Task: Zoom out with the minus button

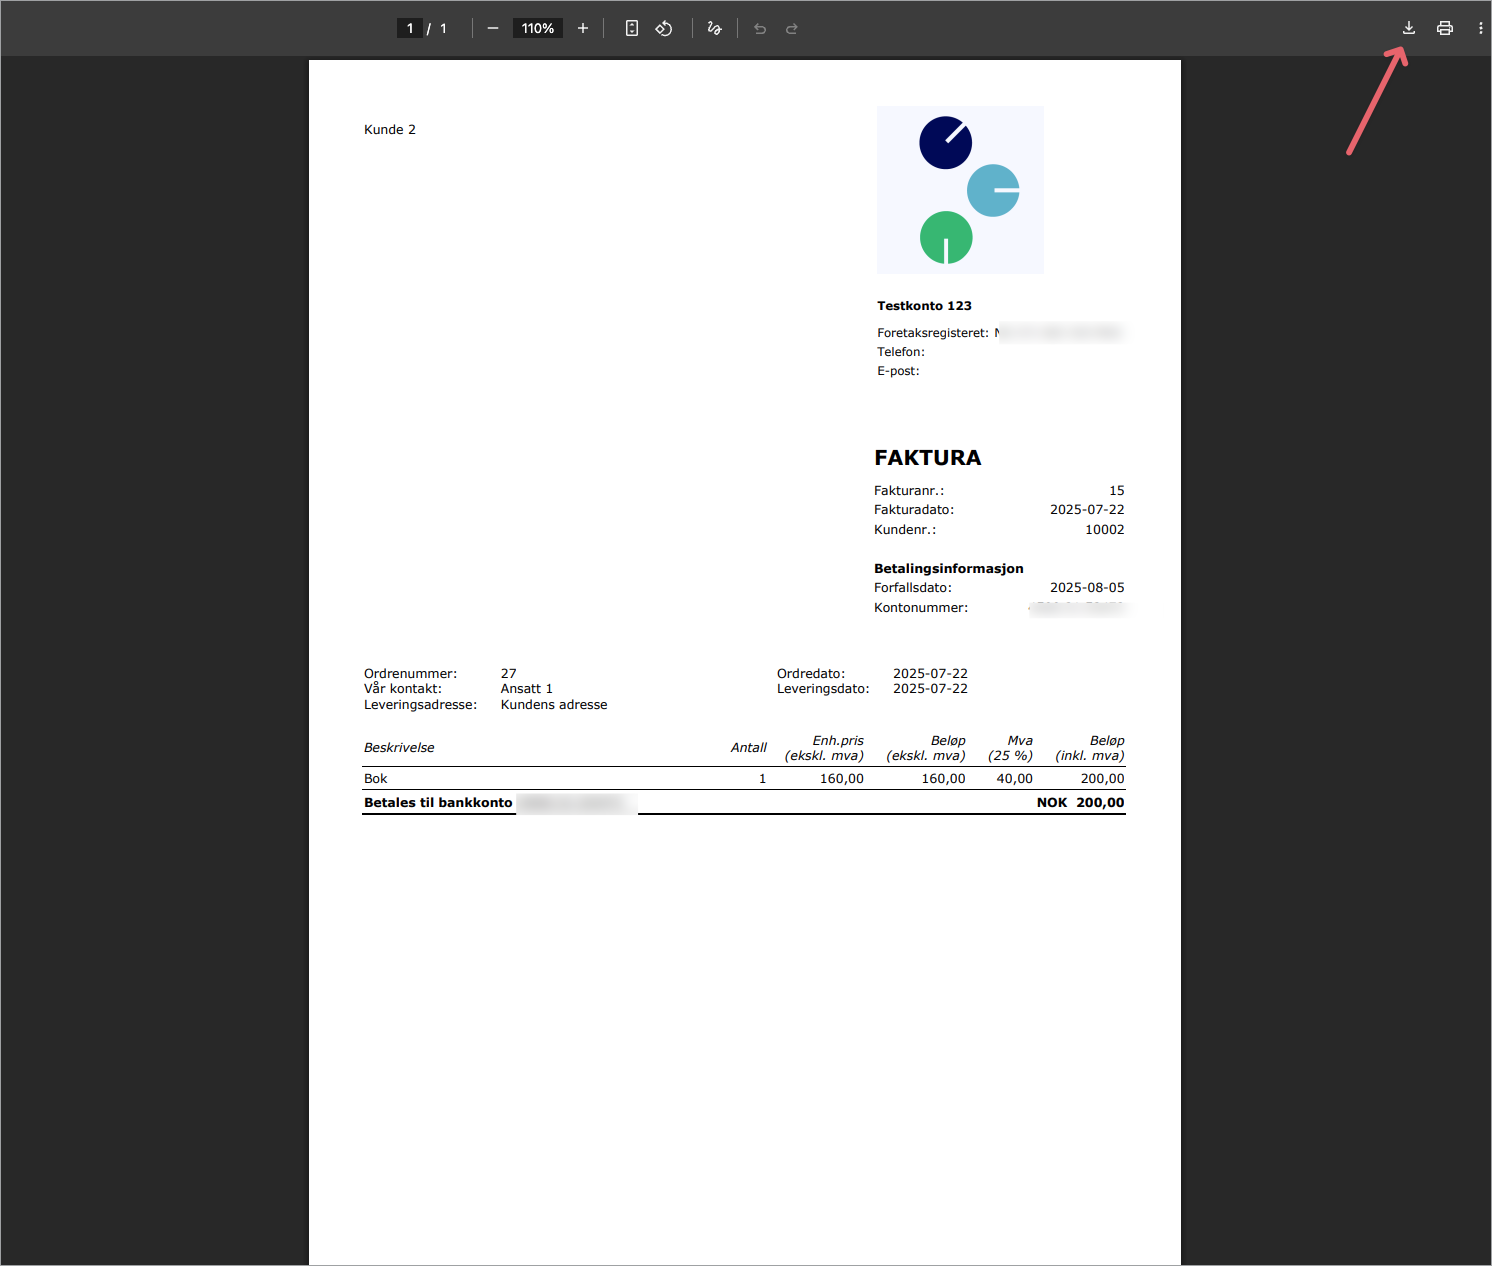Action: [493, 28]
